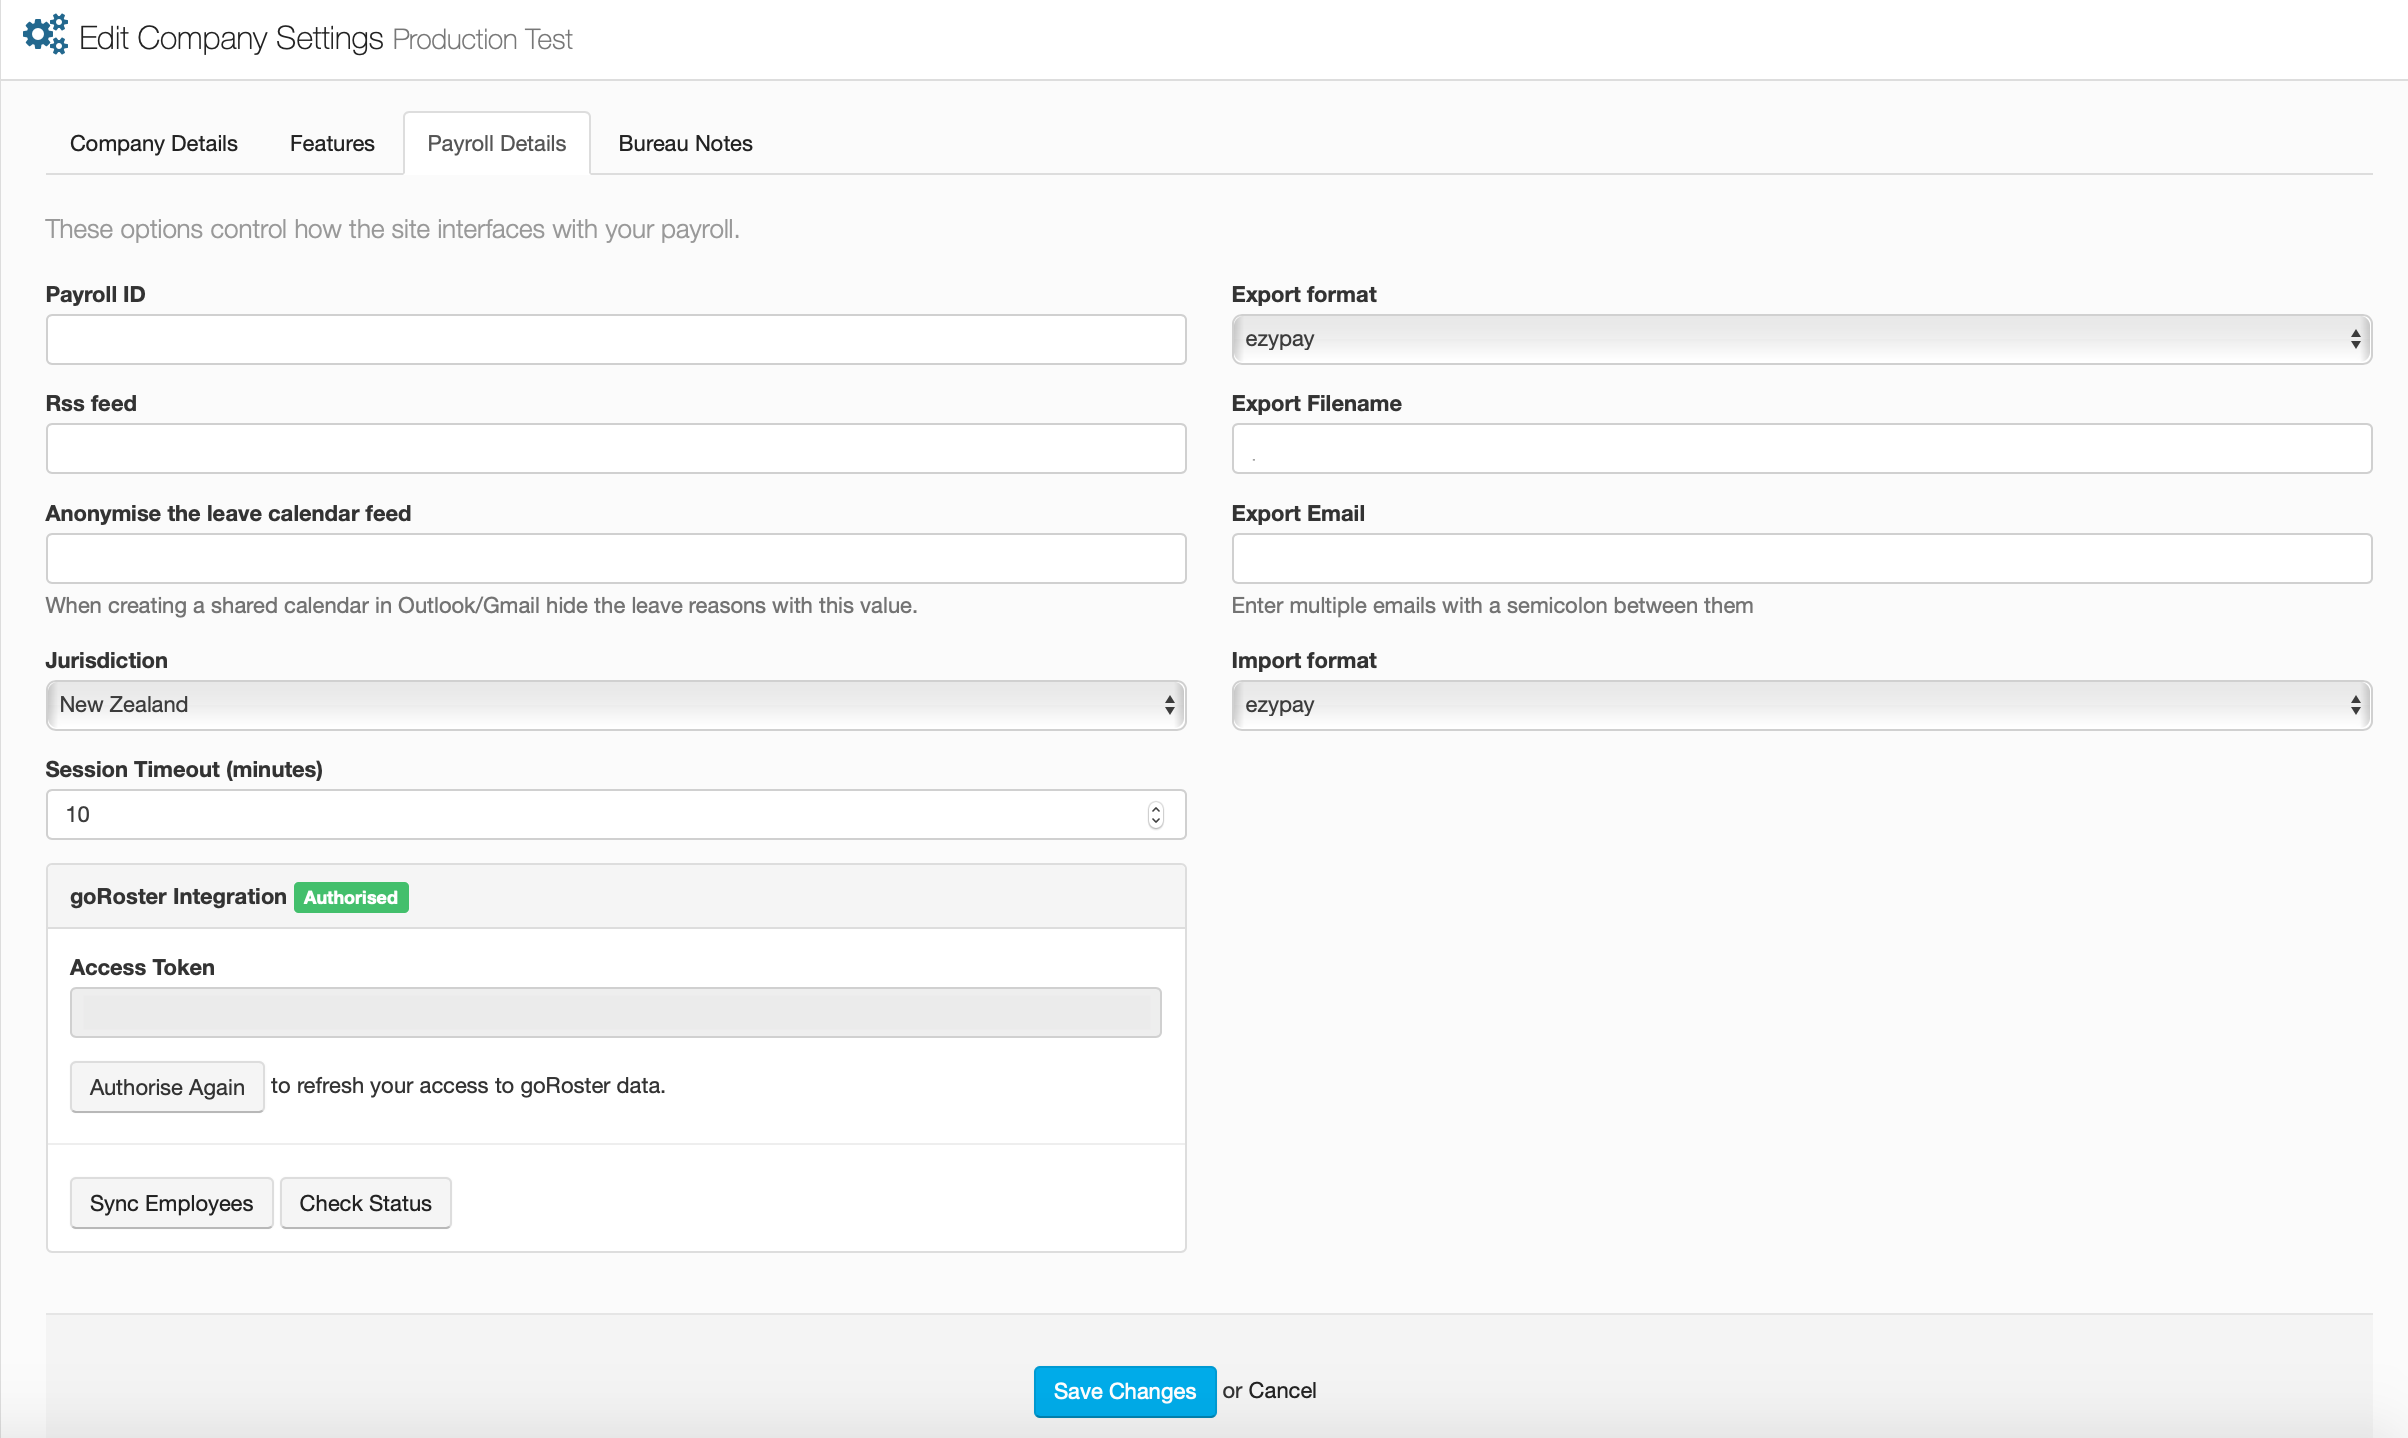Click the Anonymise leave calendar feed field
The width and height of the screenshot is (2408, 1438).
coord(615,558)
